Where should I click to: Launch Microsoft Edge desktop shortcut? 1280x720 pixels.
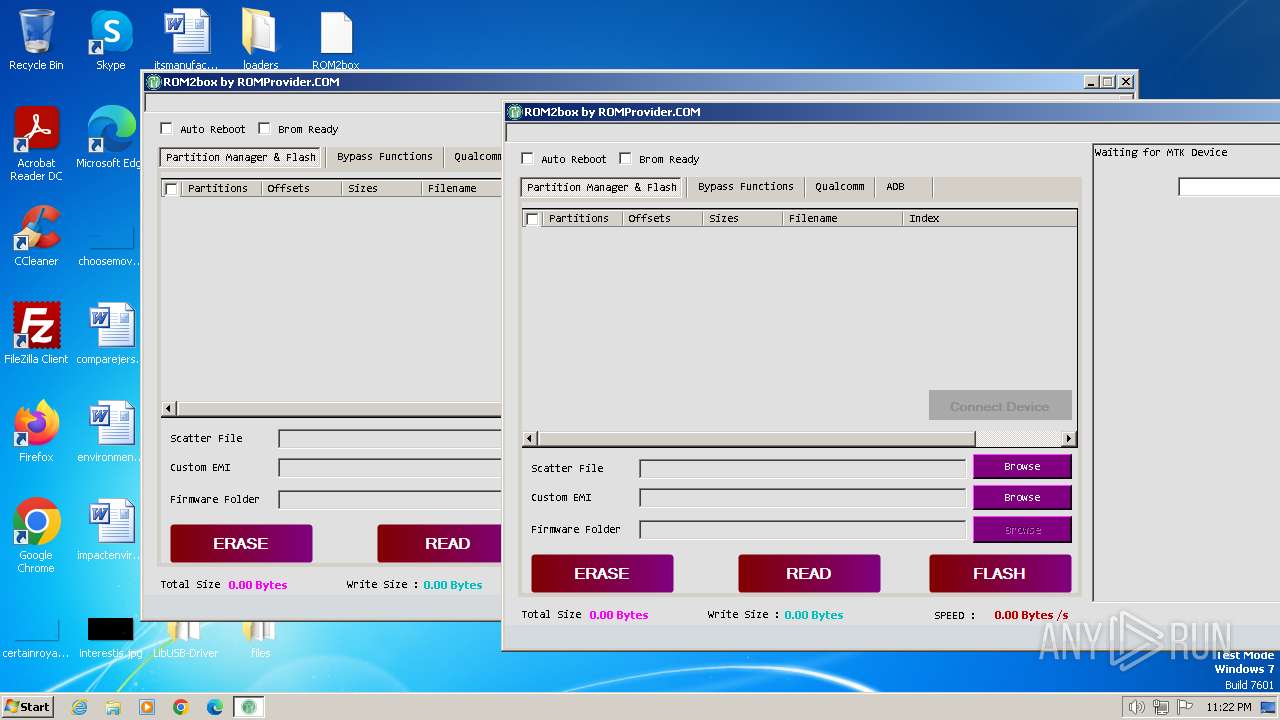110,138
